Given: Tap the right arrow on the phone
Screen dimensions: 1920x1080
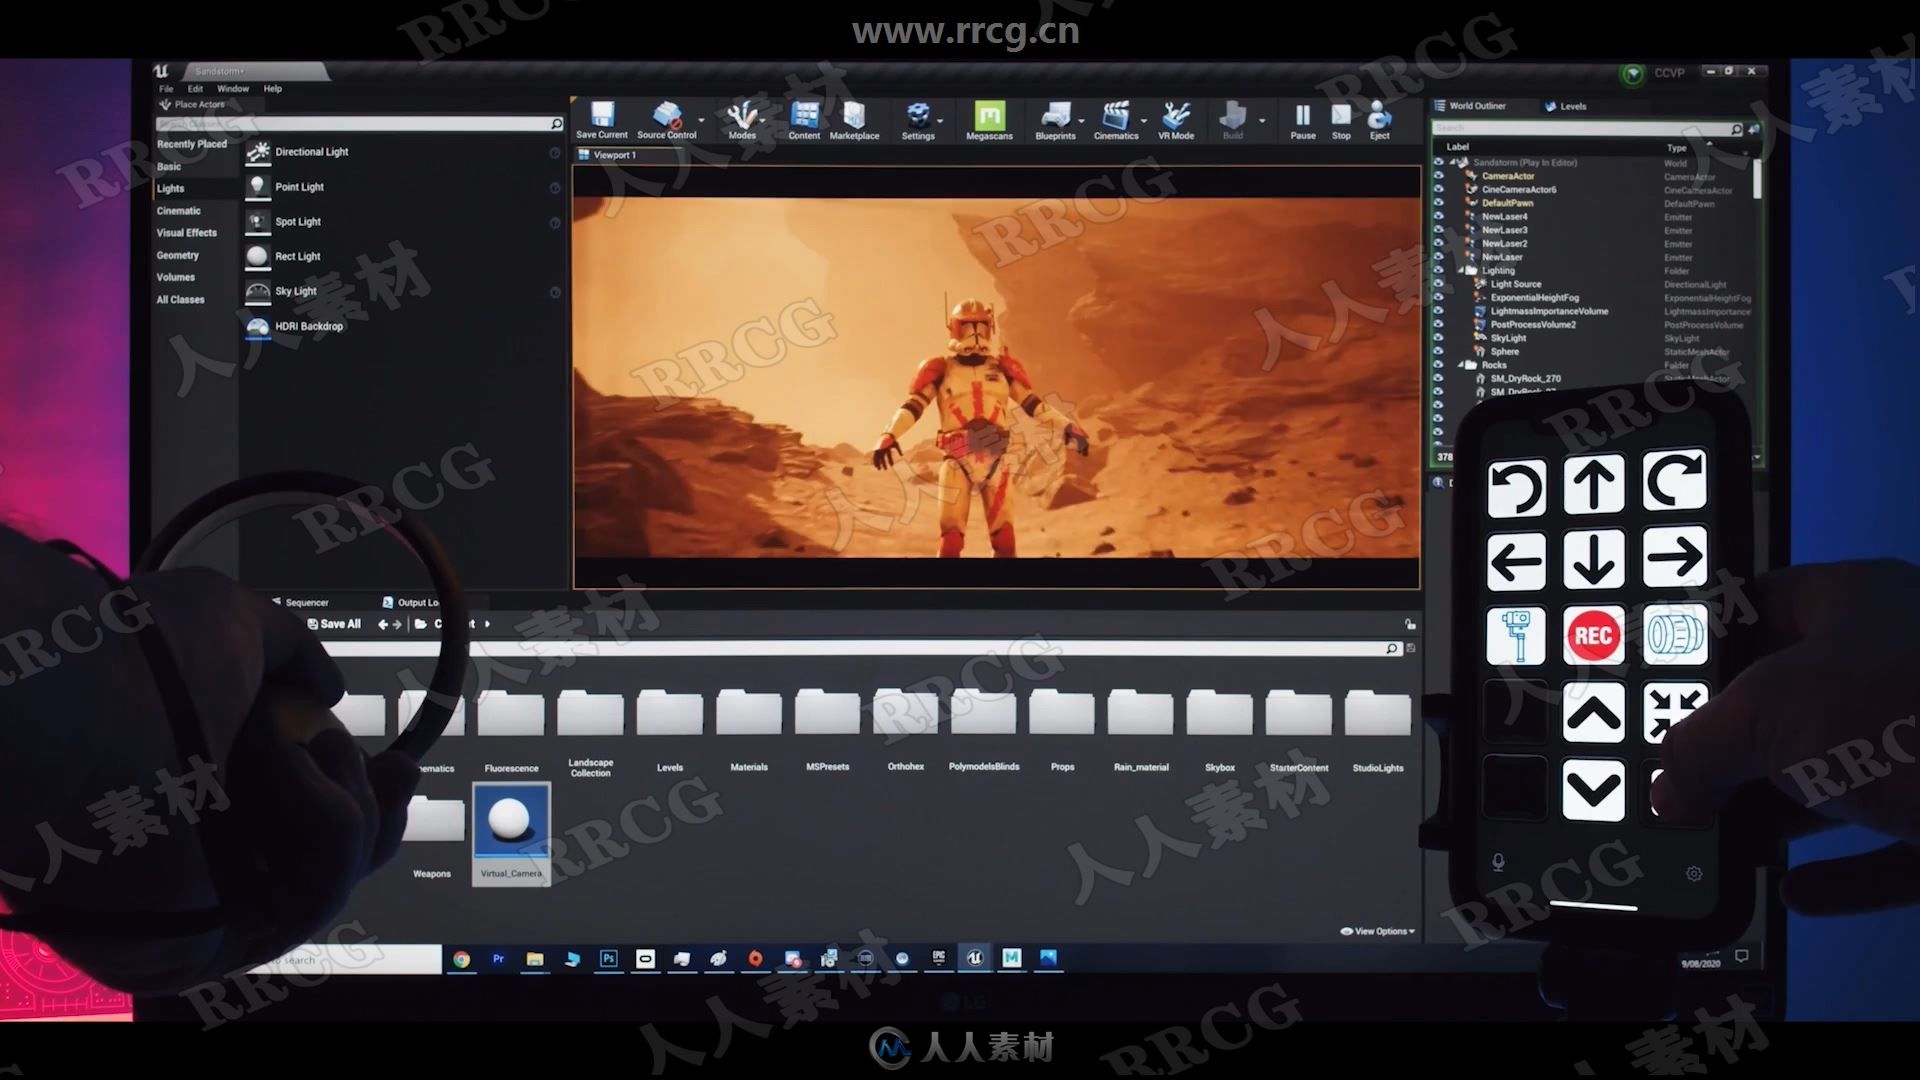Looking at the screenshot, I should (x=1674, y=558).
